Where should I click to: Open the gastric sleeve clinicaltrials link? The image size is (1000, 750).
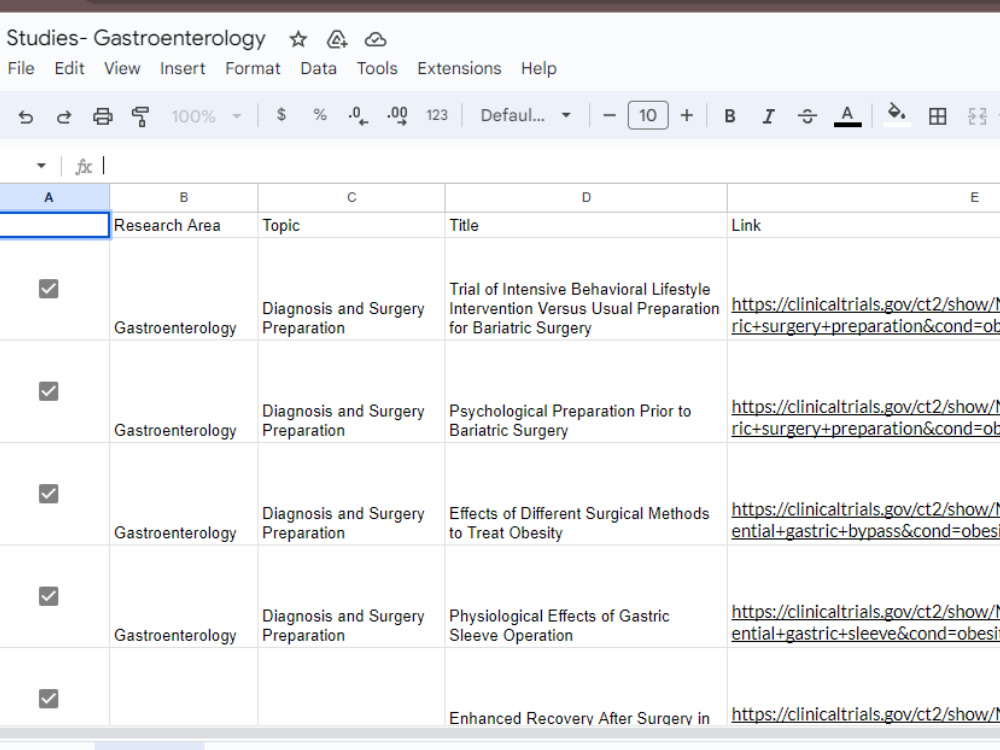click(x=865, y=622)
